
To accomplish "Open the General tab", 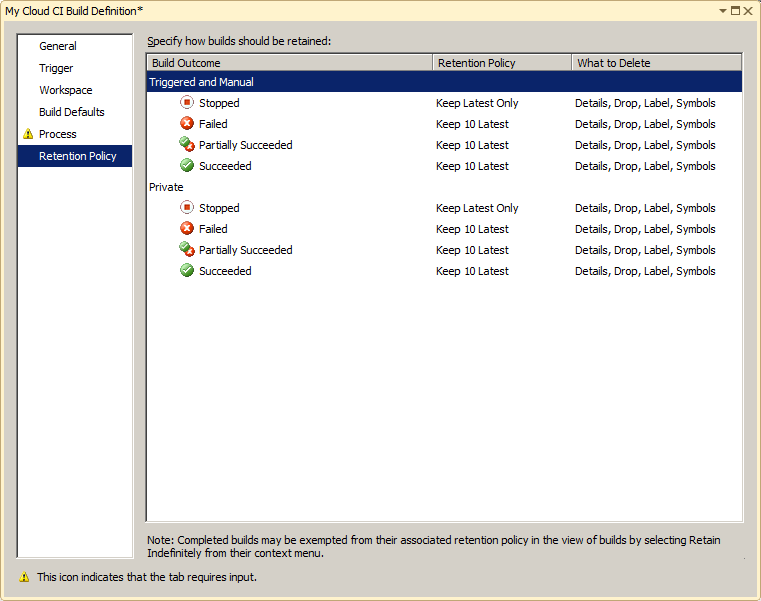I will point(58,46).
